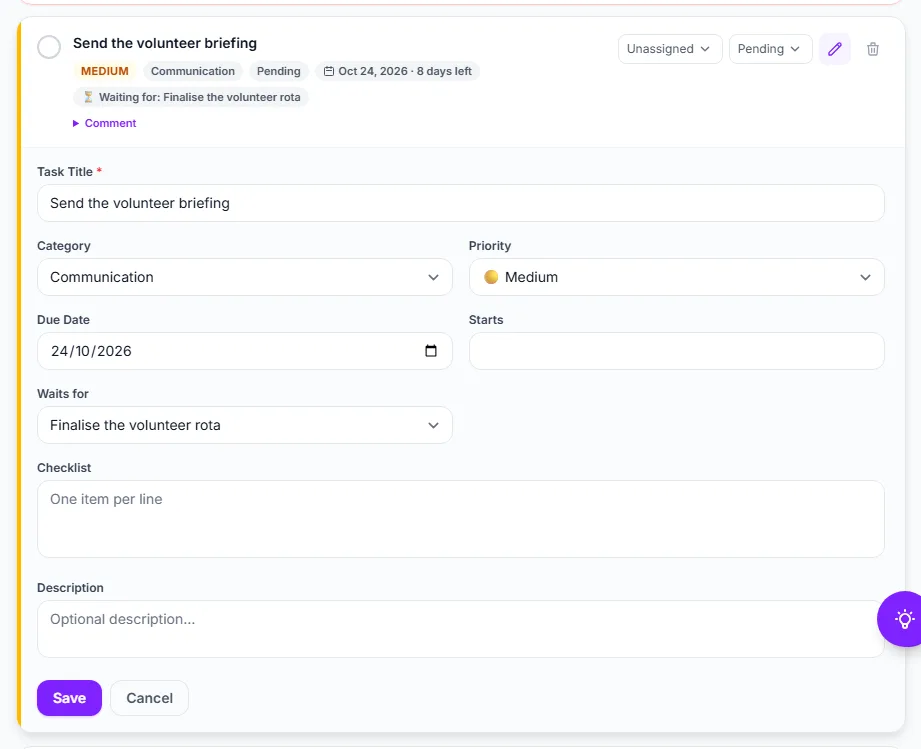Save the task changes
This screenshot has width=921, height=749.
pos(69,698)
